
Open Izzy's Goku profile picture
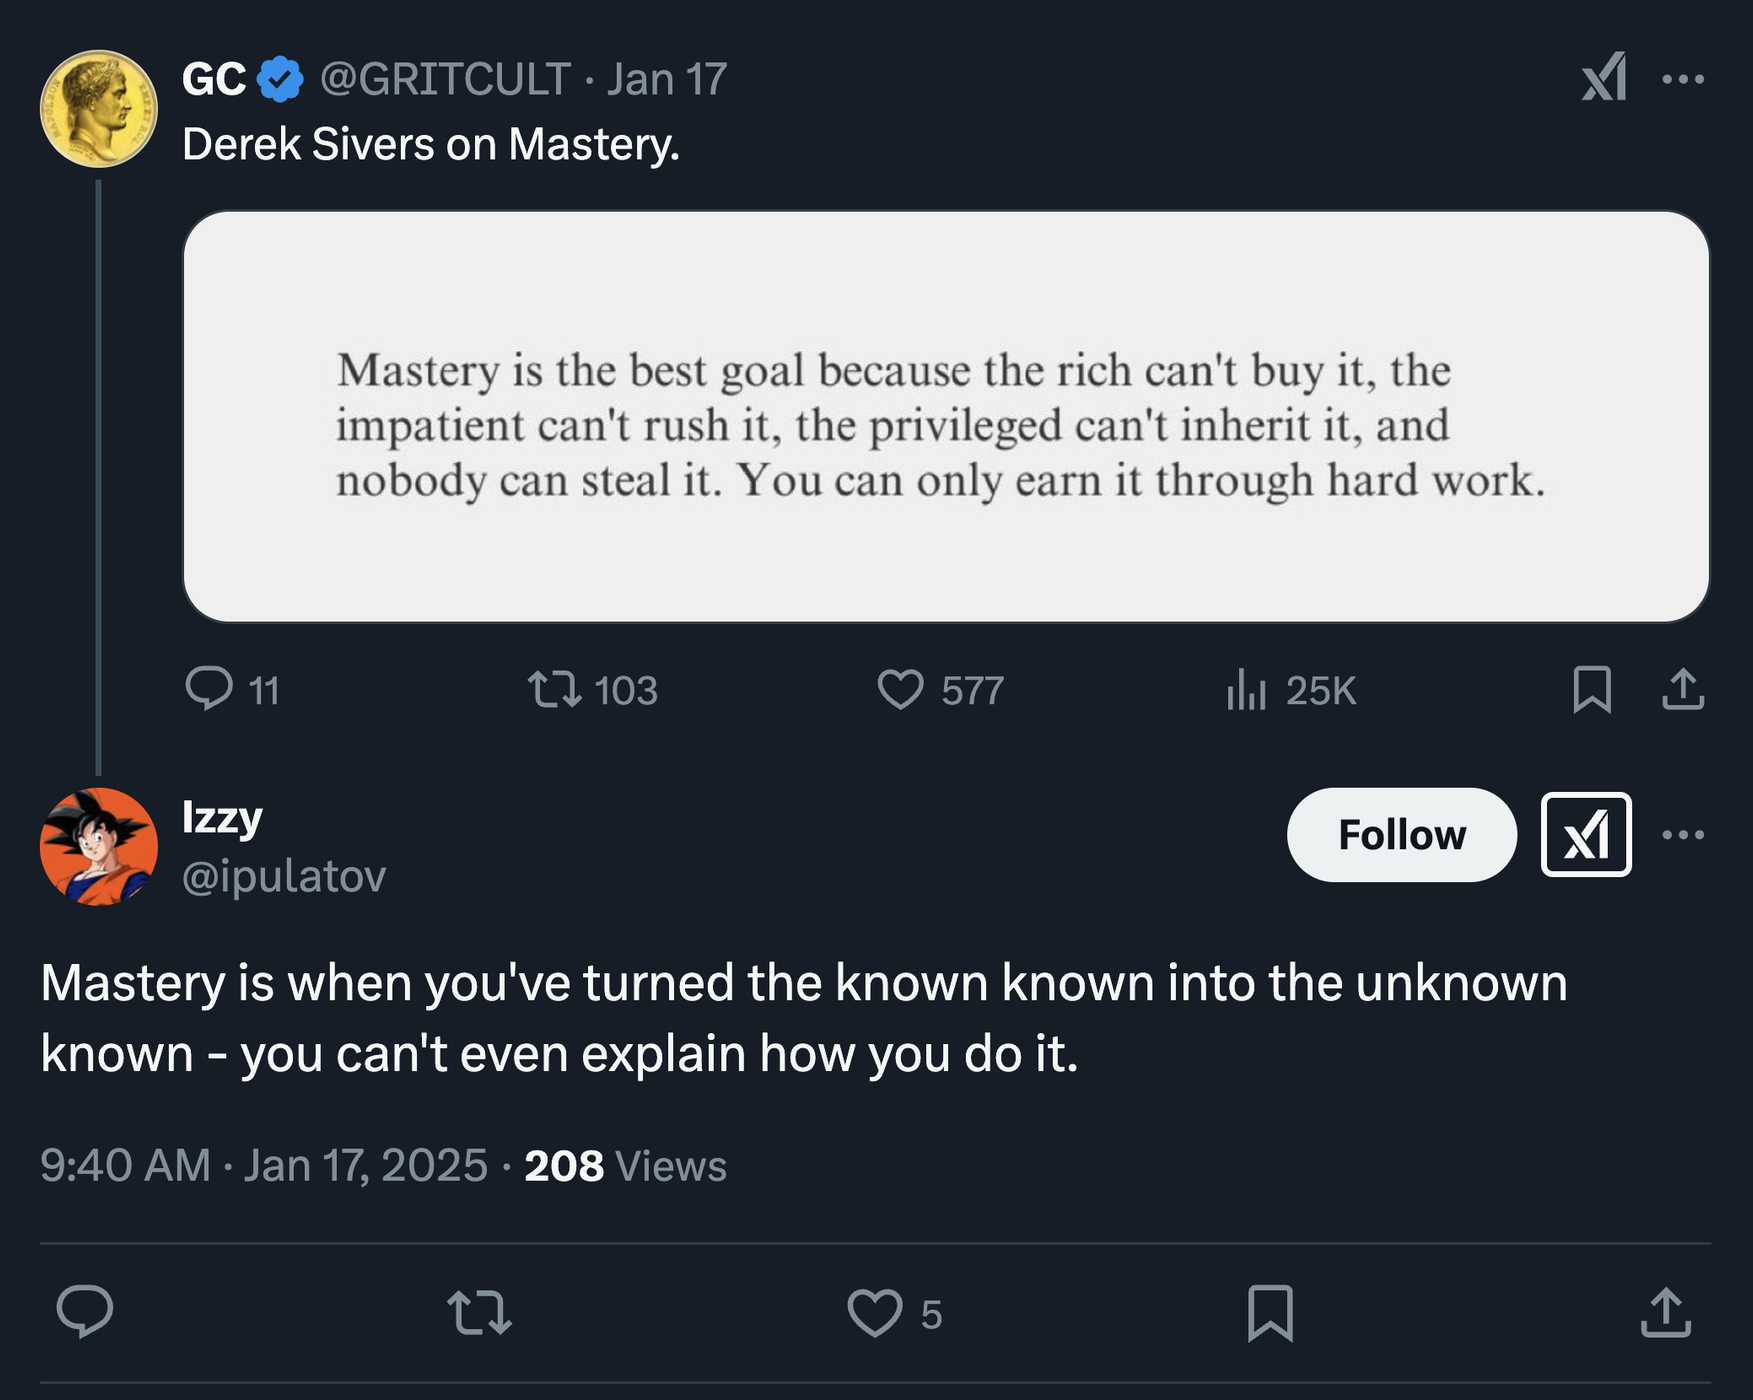[98, 846]
